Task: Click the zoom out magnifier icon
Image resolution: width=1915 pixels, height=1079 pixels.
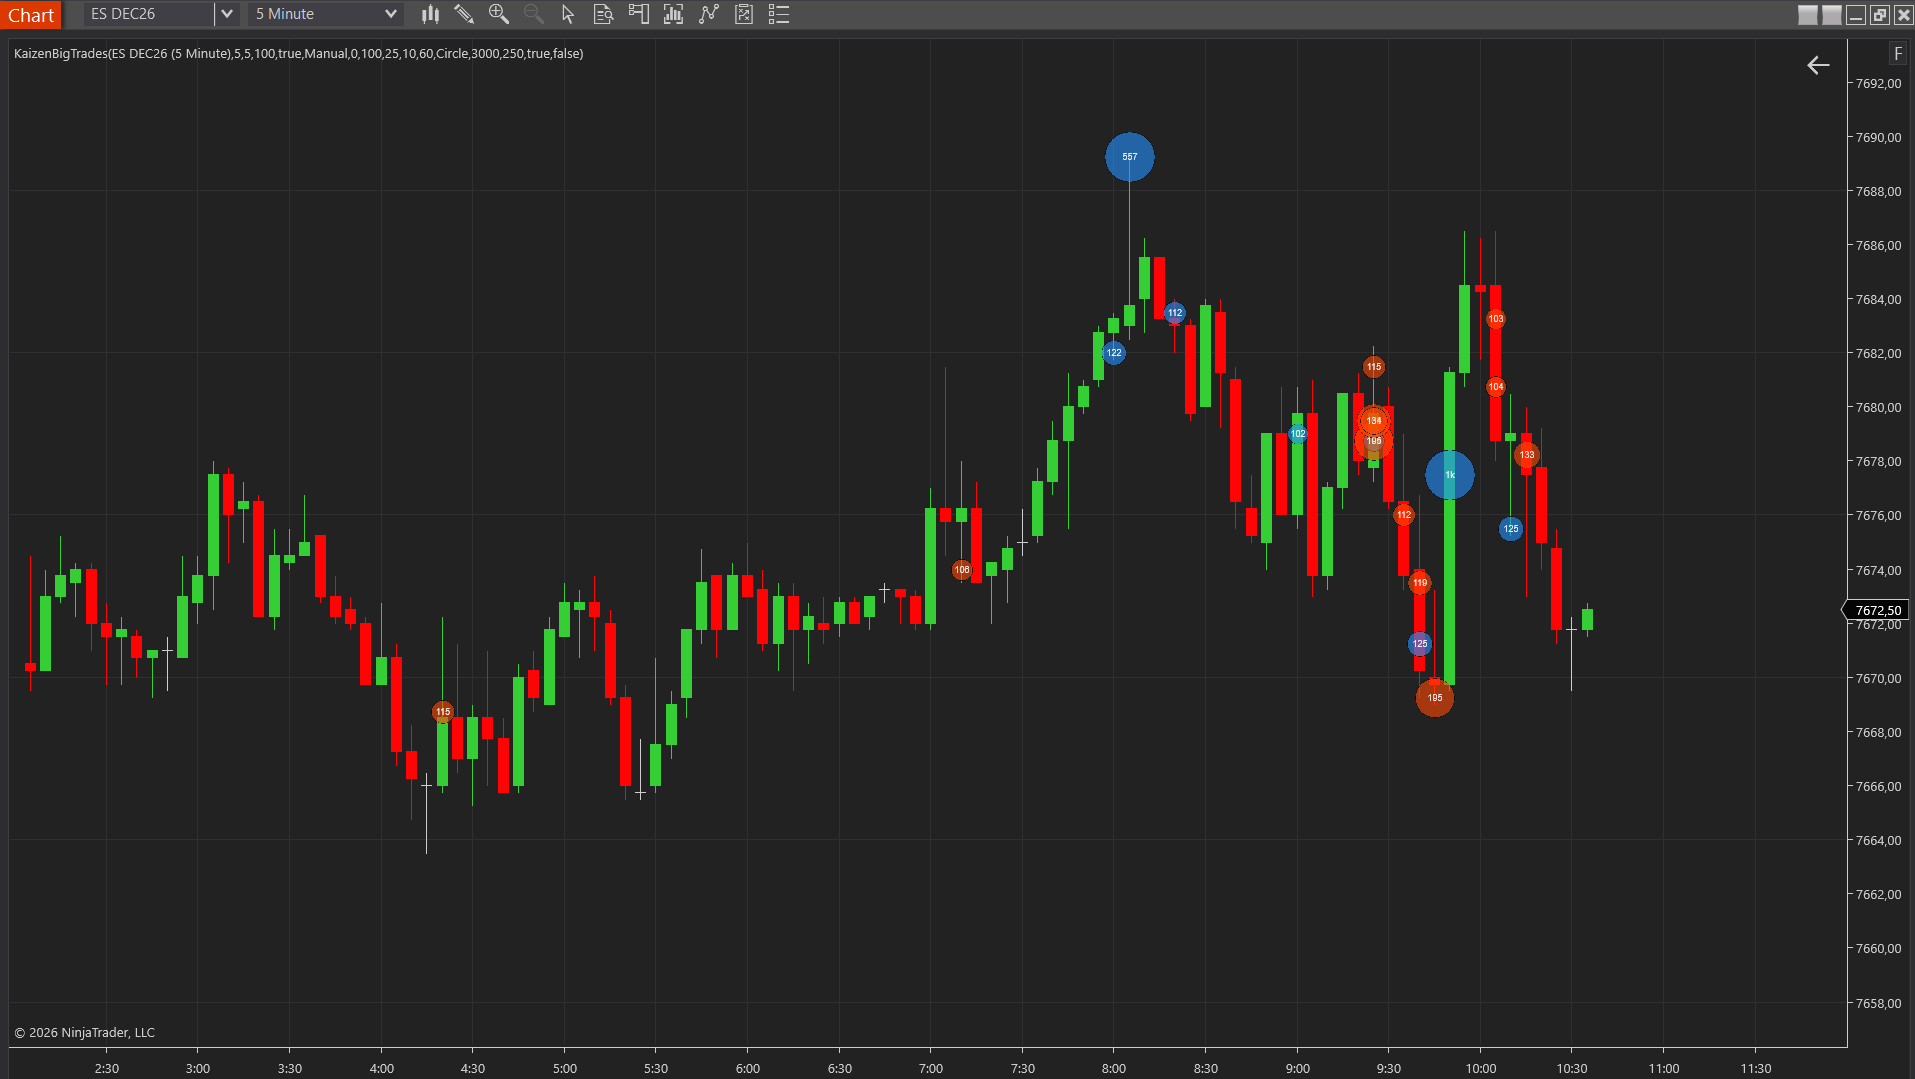Action: (x=534, y=14)
